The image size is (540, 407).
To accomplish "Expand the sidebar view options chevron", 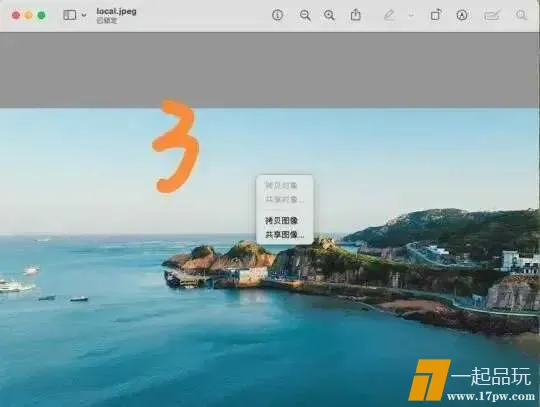I will pos(84,15).
